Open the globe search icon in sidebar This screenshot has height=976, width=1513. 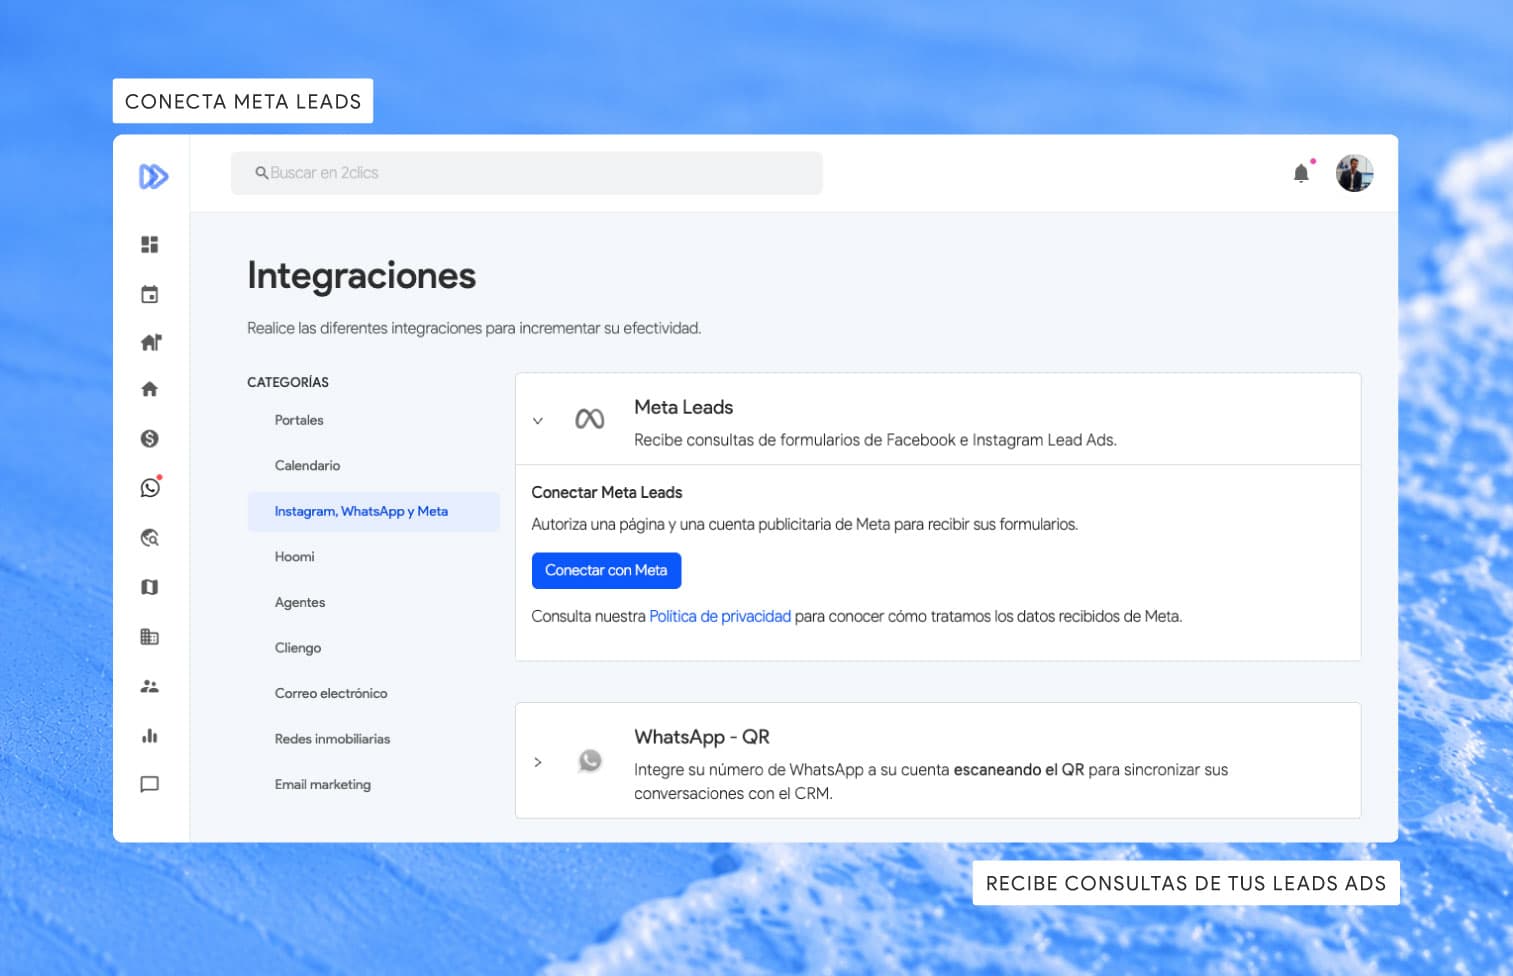tap(150, 538)
